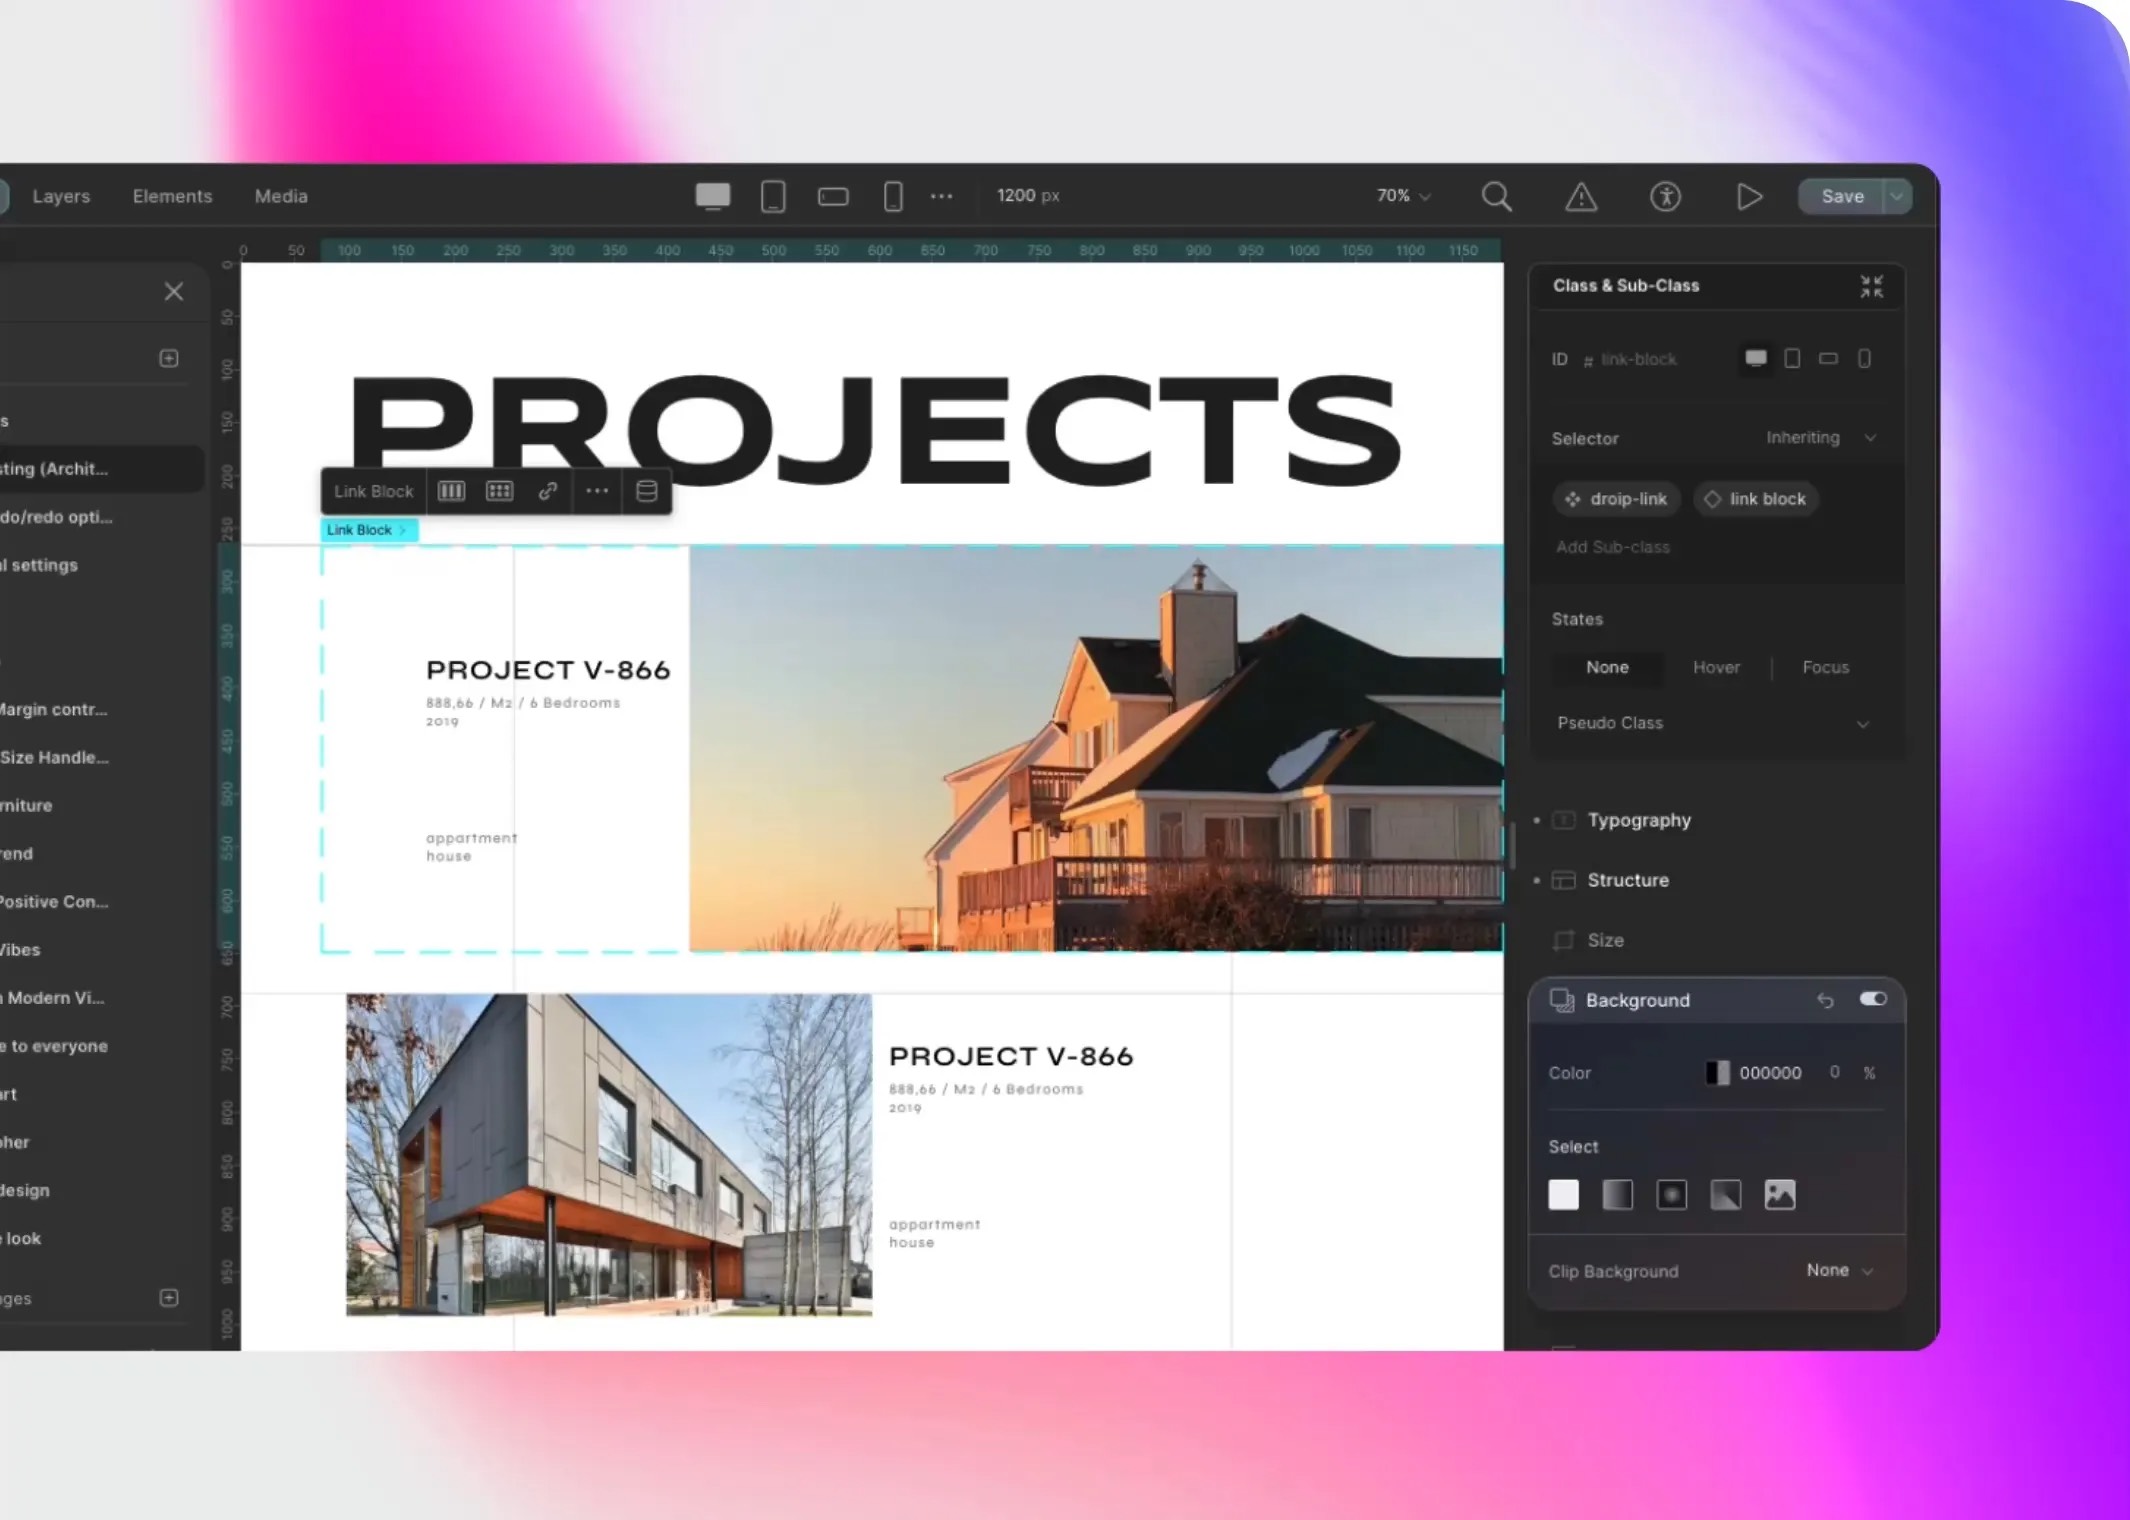
Task: Choose solid color background type
Action: (1564, 1195)
